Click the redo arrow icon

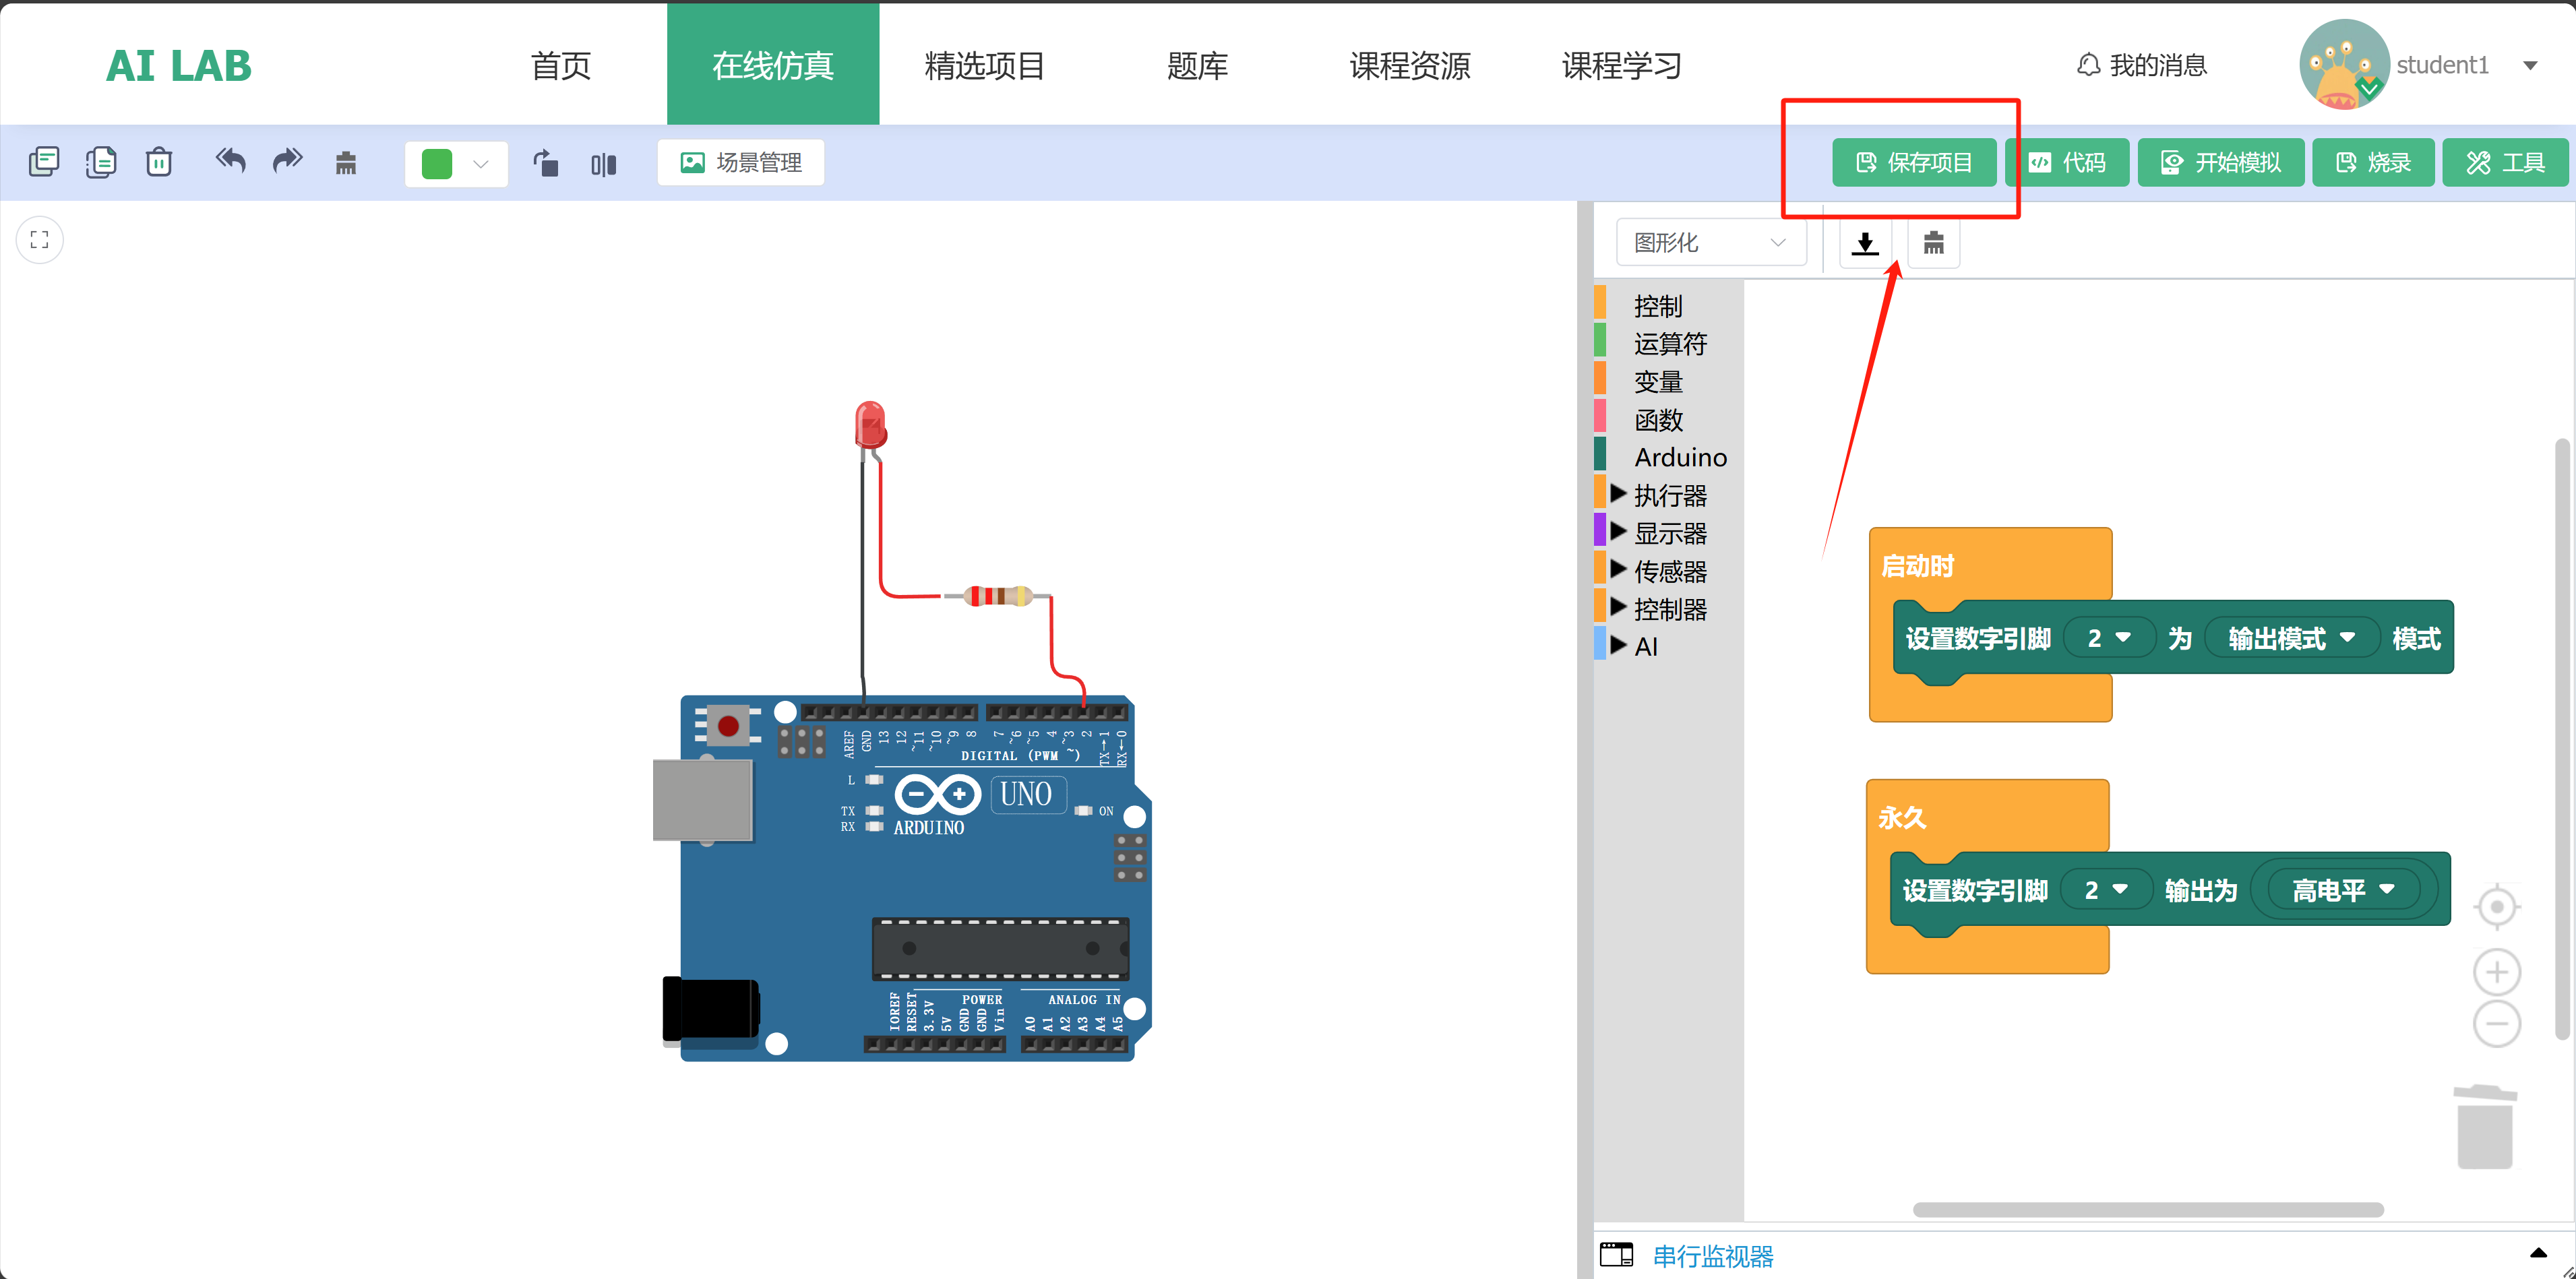287,161
